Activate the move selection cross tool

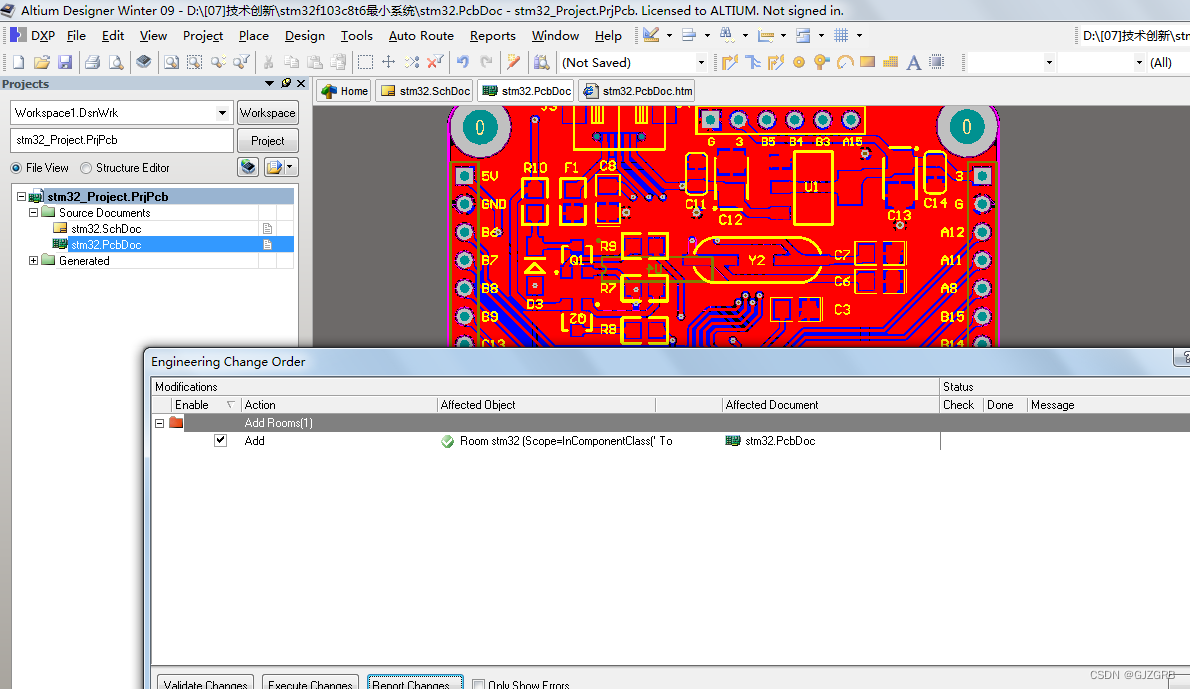pyautogui.click(x=389, y=62)
